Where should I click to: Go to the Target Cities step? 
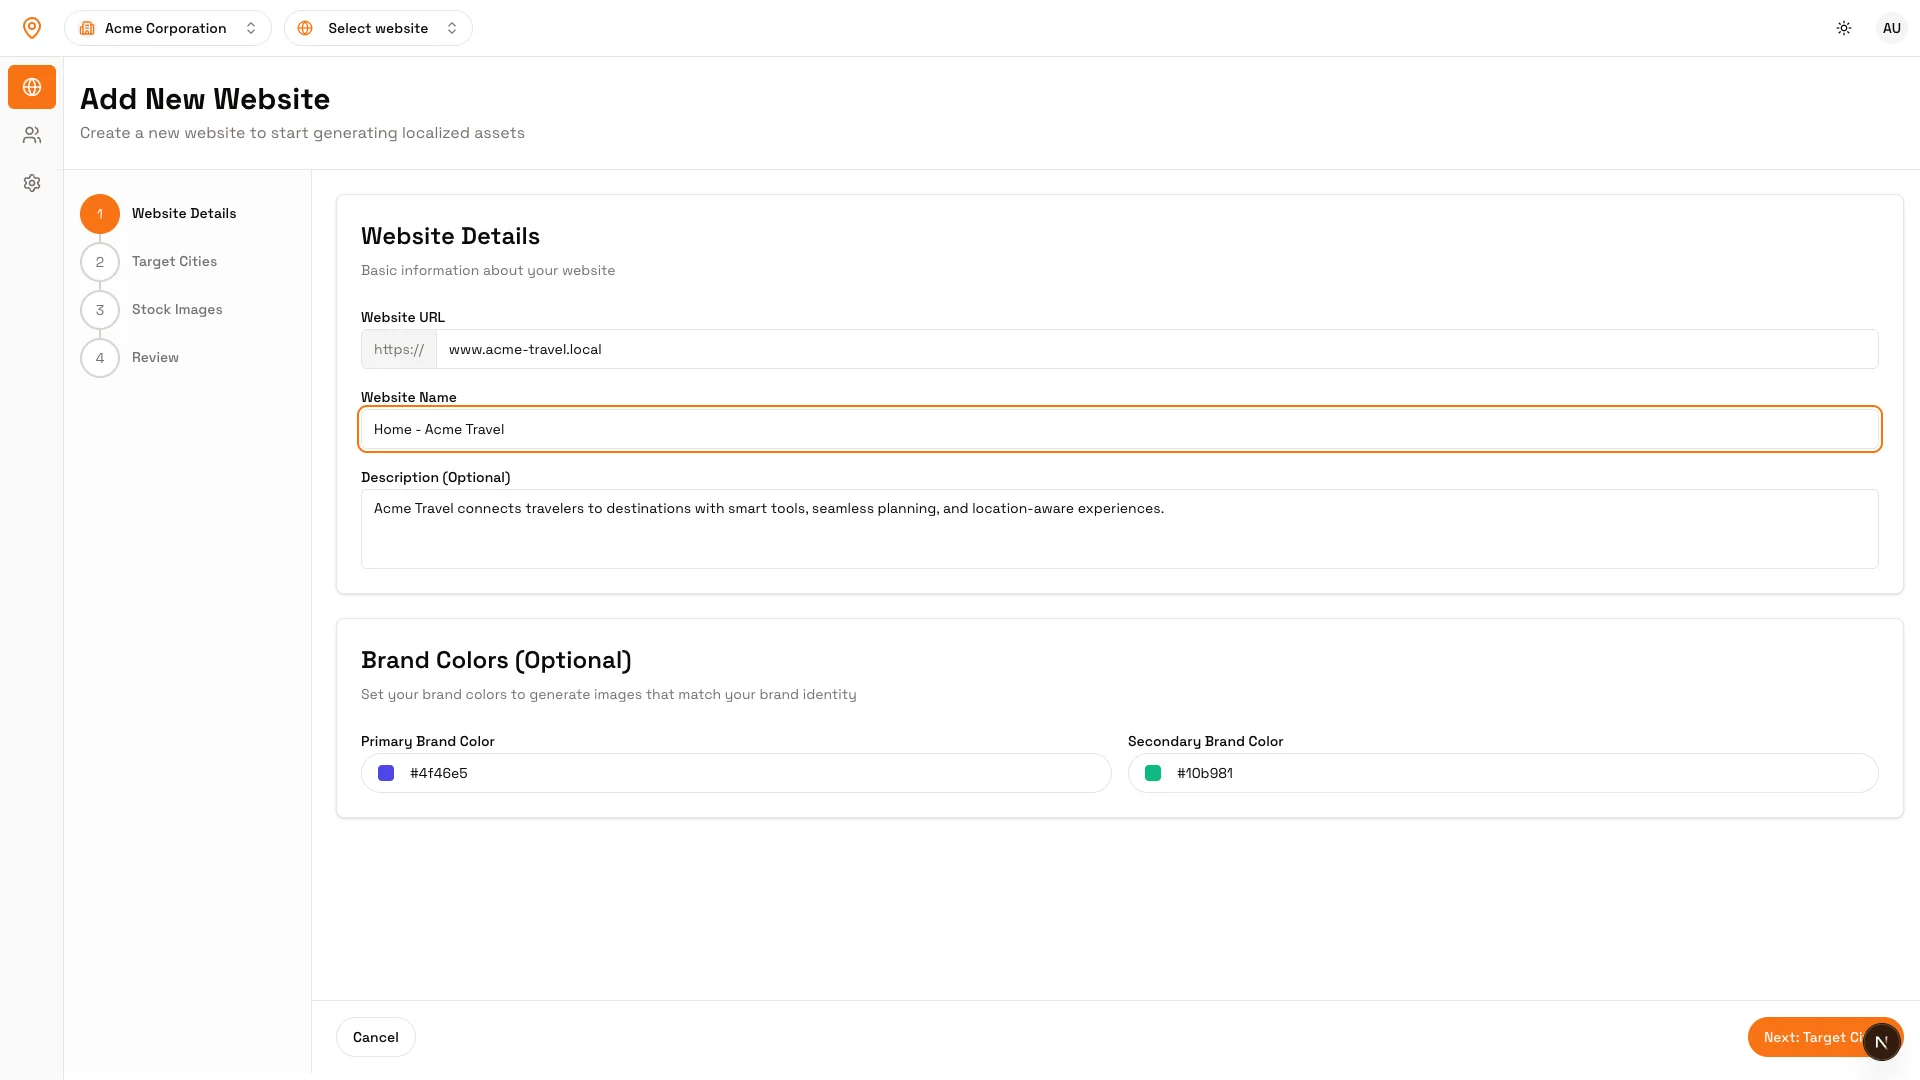click(174, 262)
